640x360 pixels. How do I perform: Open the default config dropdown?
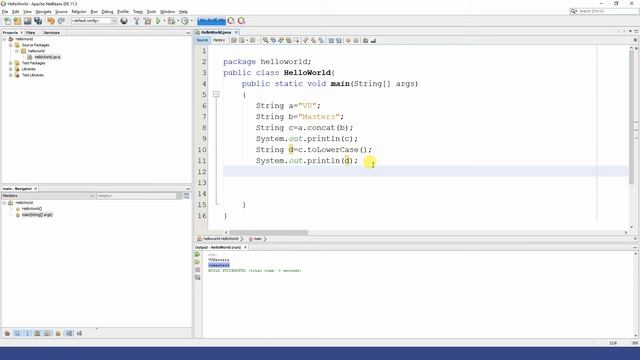coord(94,21)
